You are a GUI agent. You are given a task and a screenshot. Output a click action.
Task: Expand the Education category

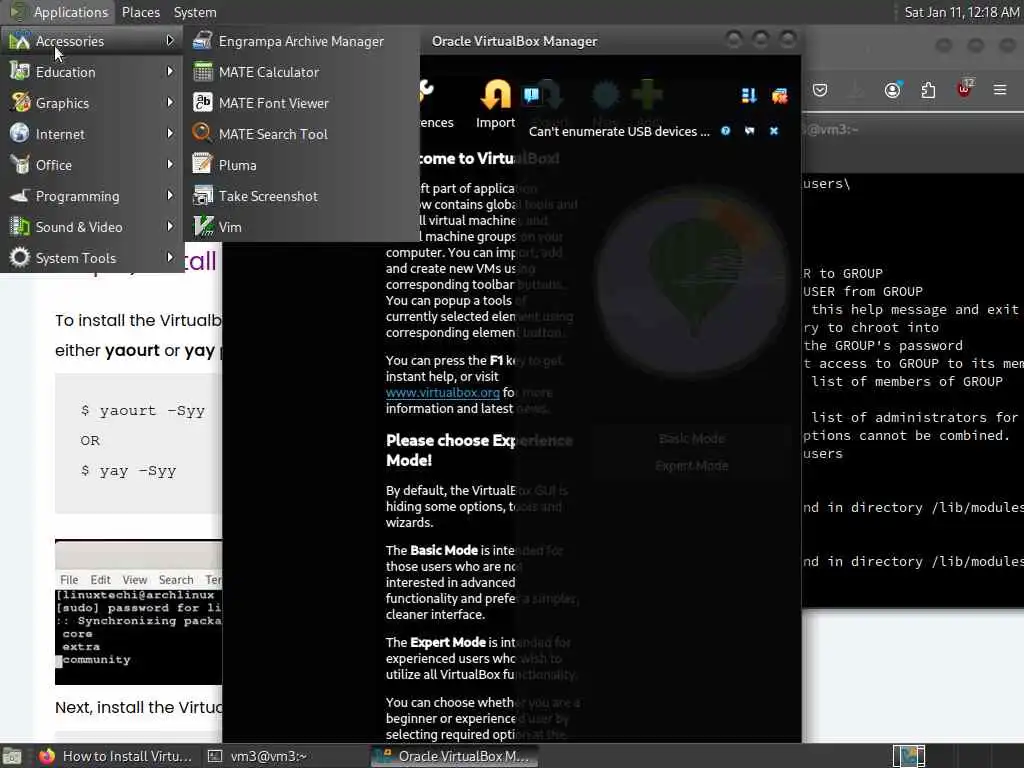coord(91,72)
